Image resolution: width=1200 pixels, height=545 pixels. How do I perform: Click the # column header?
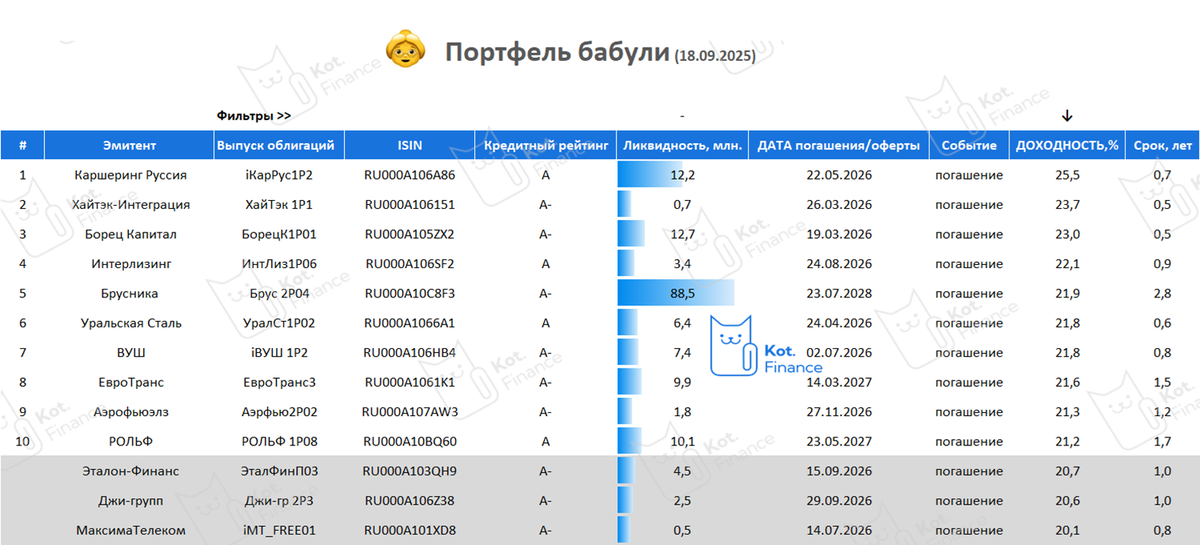click(23, 145)
